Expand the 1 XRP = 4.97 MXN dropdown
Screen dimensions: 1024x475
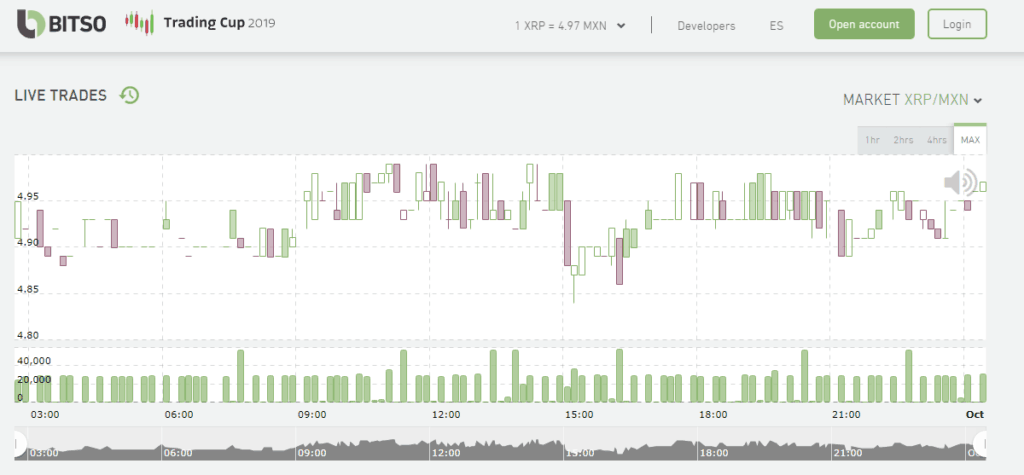[570, 25]
